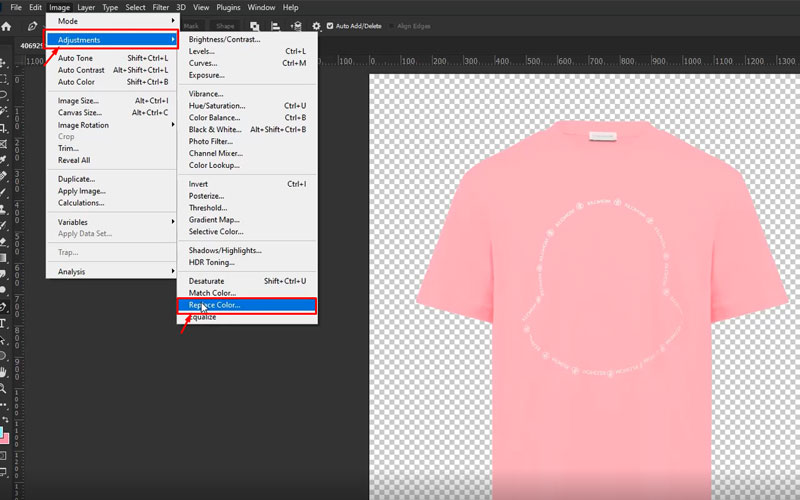Open the Edit toolbar three-dots icon
The height and width of the screenshot is (500, 800).
3,405
